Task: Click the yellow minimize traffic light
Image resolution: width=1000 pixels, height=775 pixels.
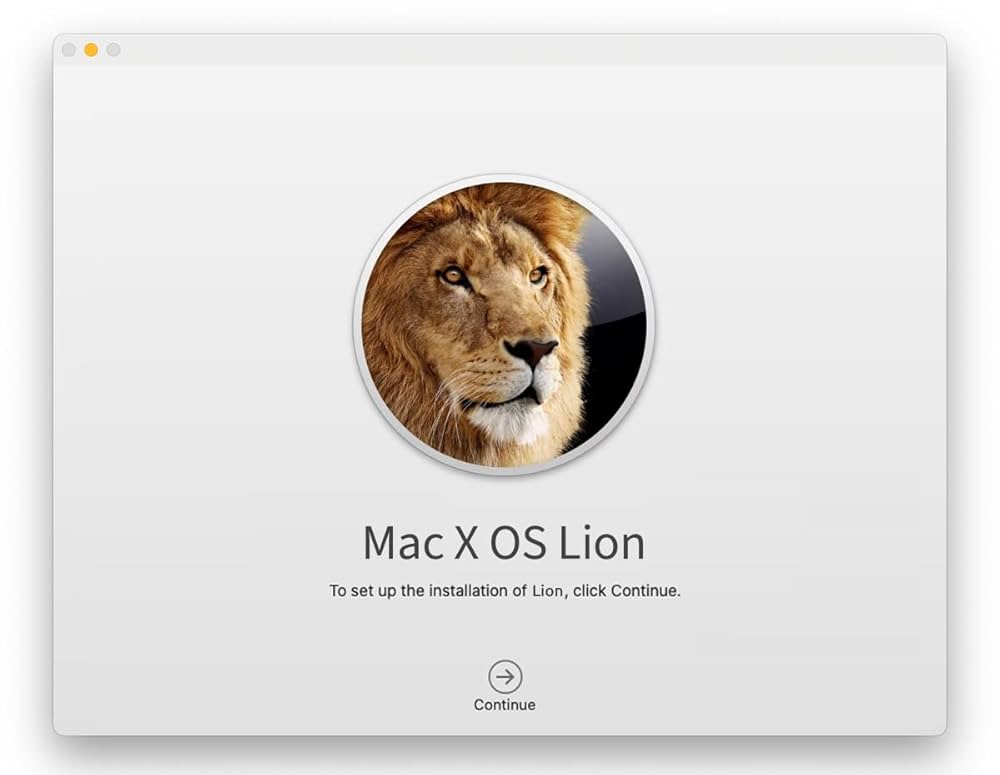Action: [x=90, y=47]
